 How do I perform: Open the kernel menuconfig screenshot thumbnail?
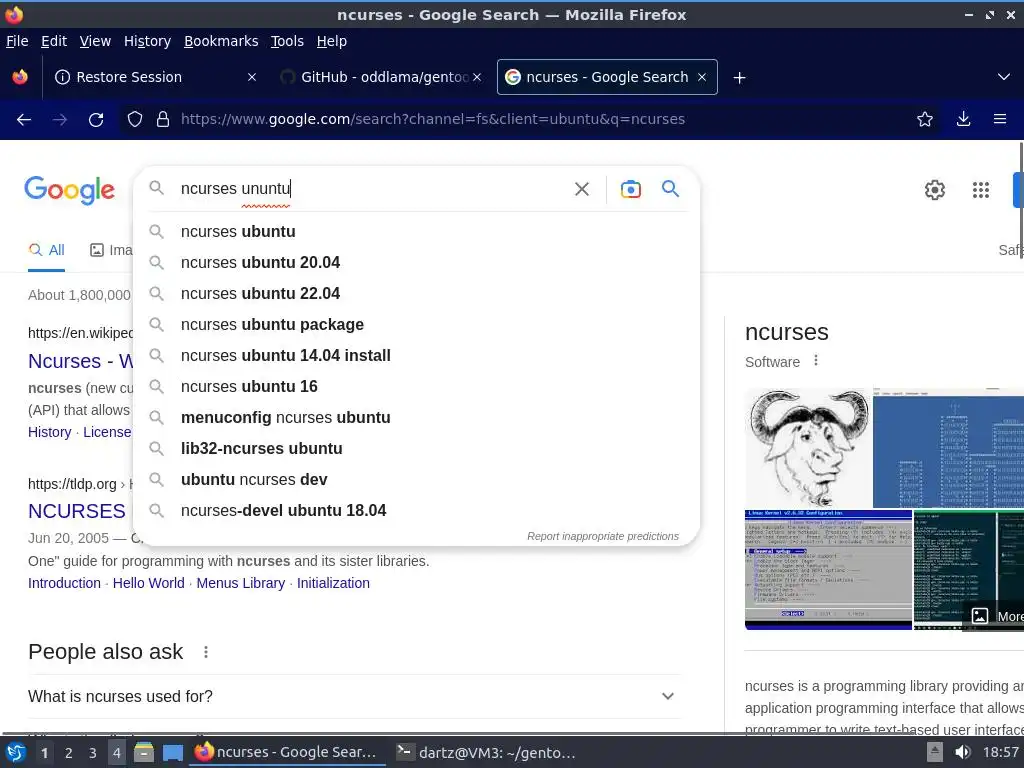[828, 569]
